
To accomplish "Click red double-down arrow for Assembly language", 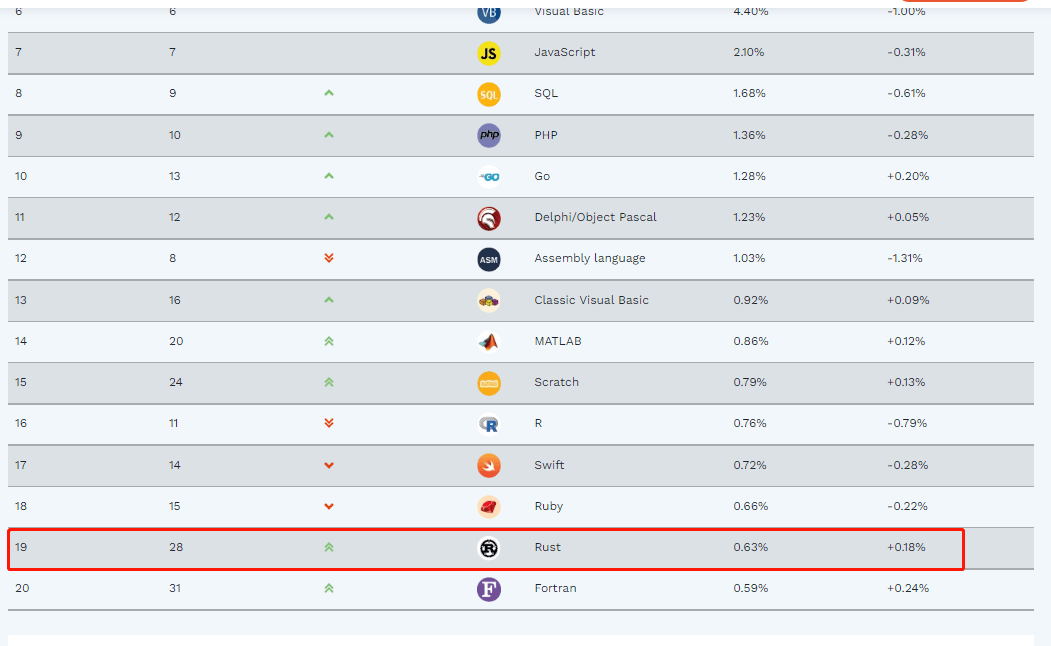I will point(328,258).
